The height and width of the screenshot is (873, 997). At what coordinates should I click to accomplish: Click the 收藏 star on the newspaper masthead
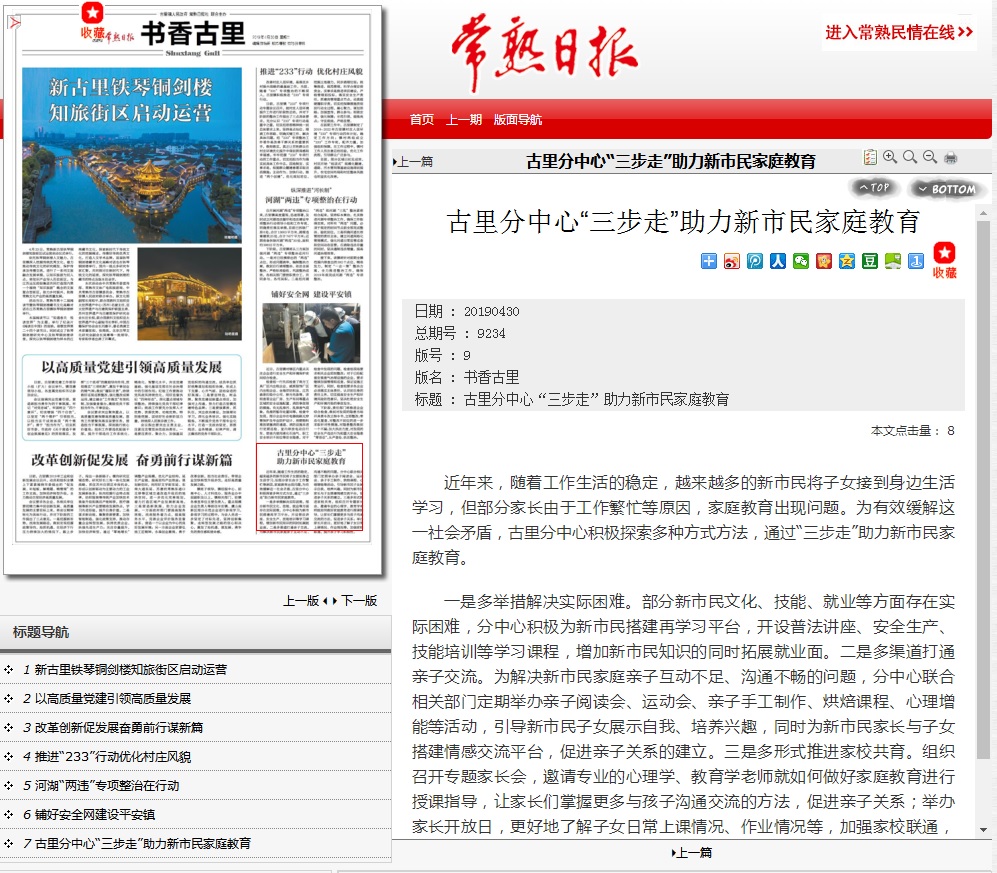(x=93, y=22)
